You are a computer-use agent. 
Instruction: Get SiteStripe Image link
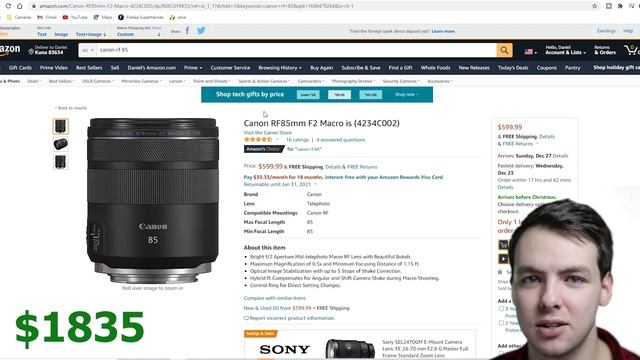click(61, 34)
